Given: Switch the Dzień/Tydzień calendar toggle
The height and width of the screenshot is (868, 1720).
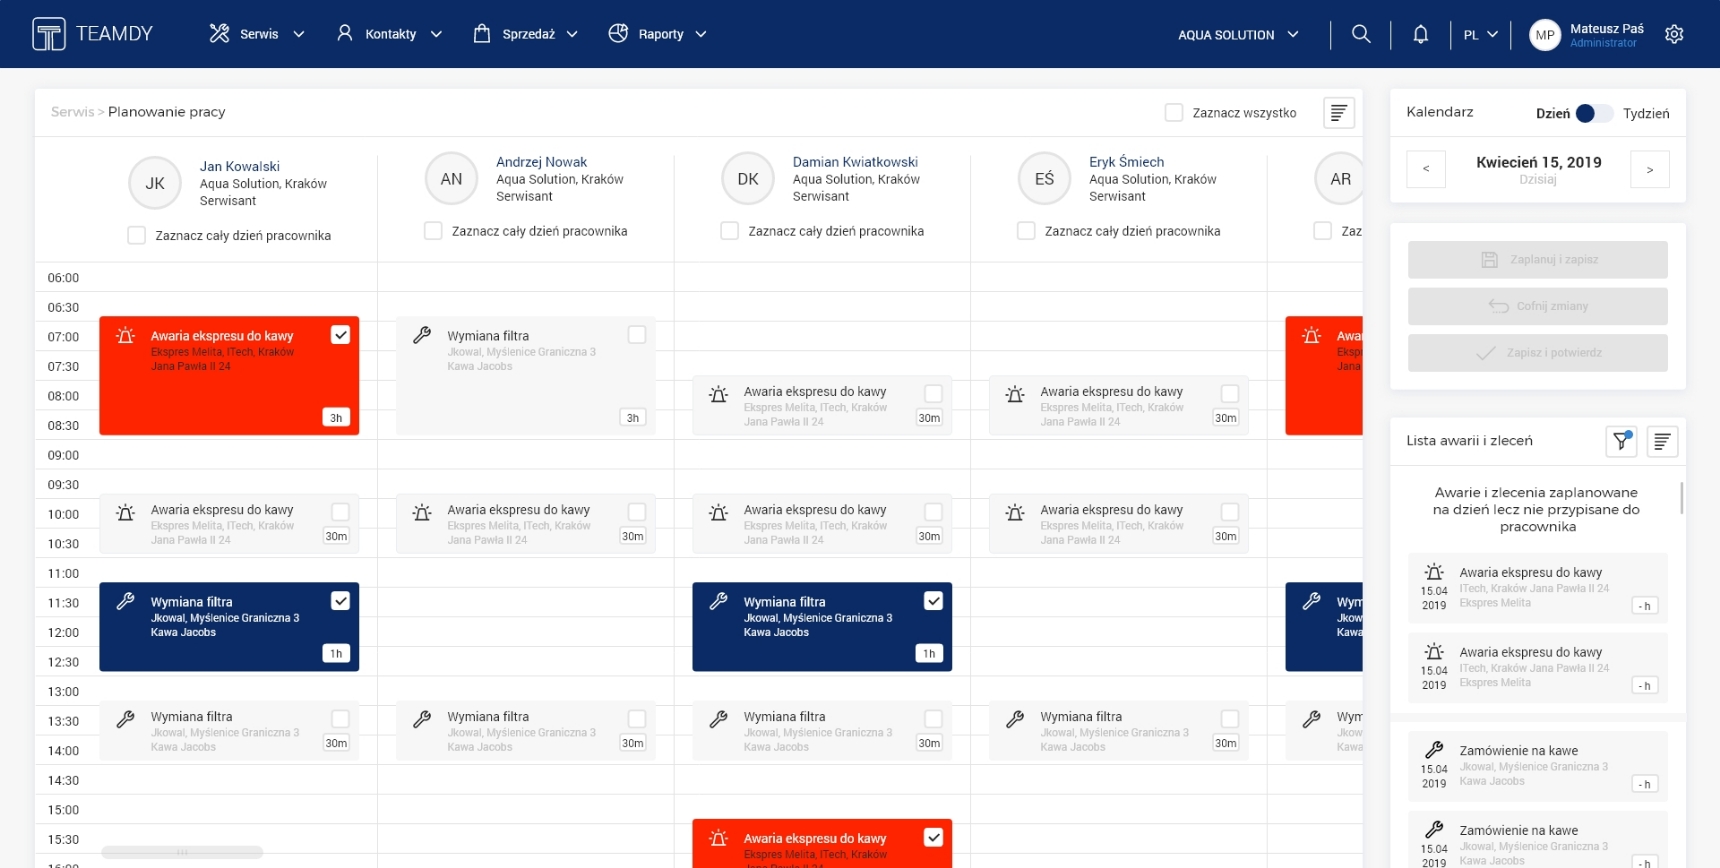Looking at the screenshot, I should tap(1593, 113).
